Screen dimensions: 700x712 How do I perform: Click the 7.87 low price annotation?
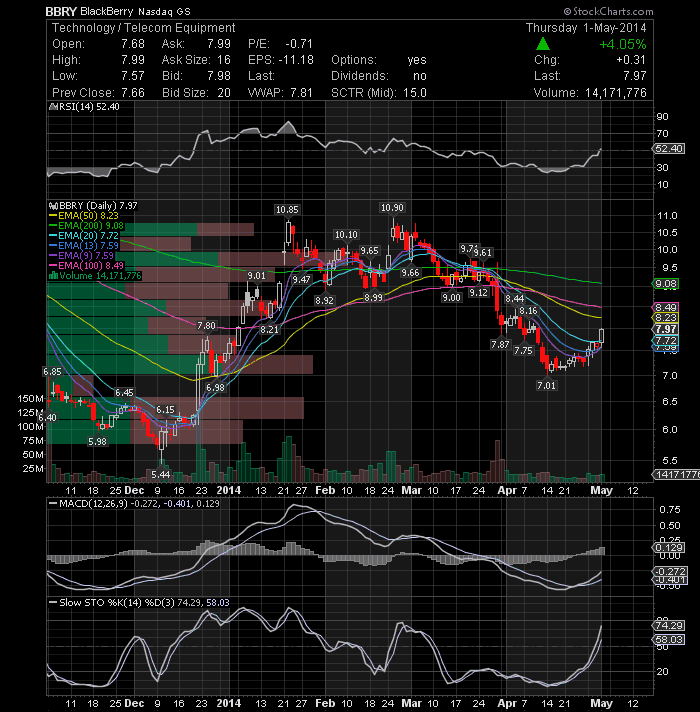[x=500, y=344]
